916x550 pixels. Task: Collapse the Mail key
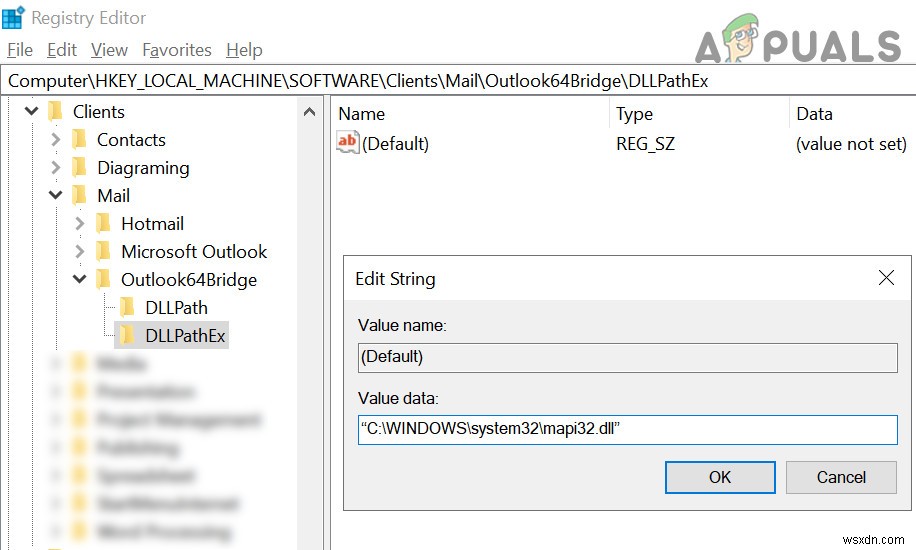pyautogui.click(x=55, y=195)
